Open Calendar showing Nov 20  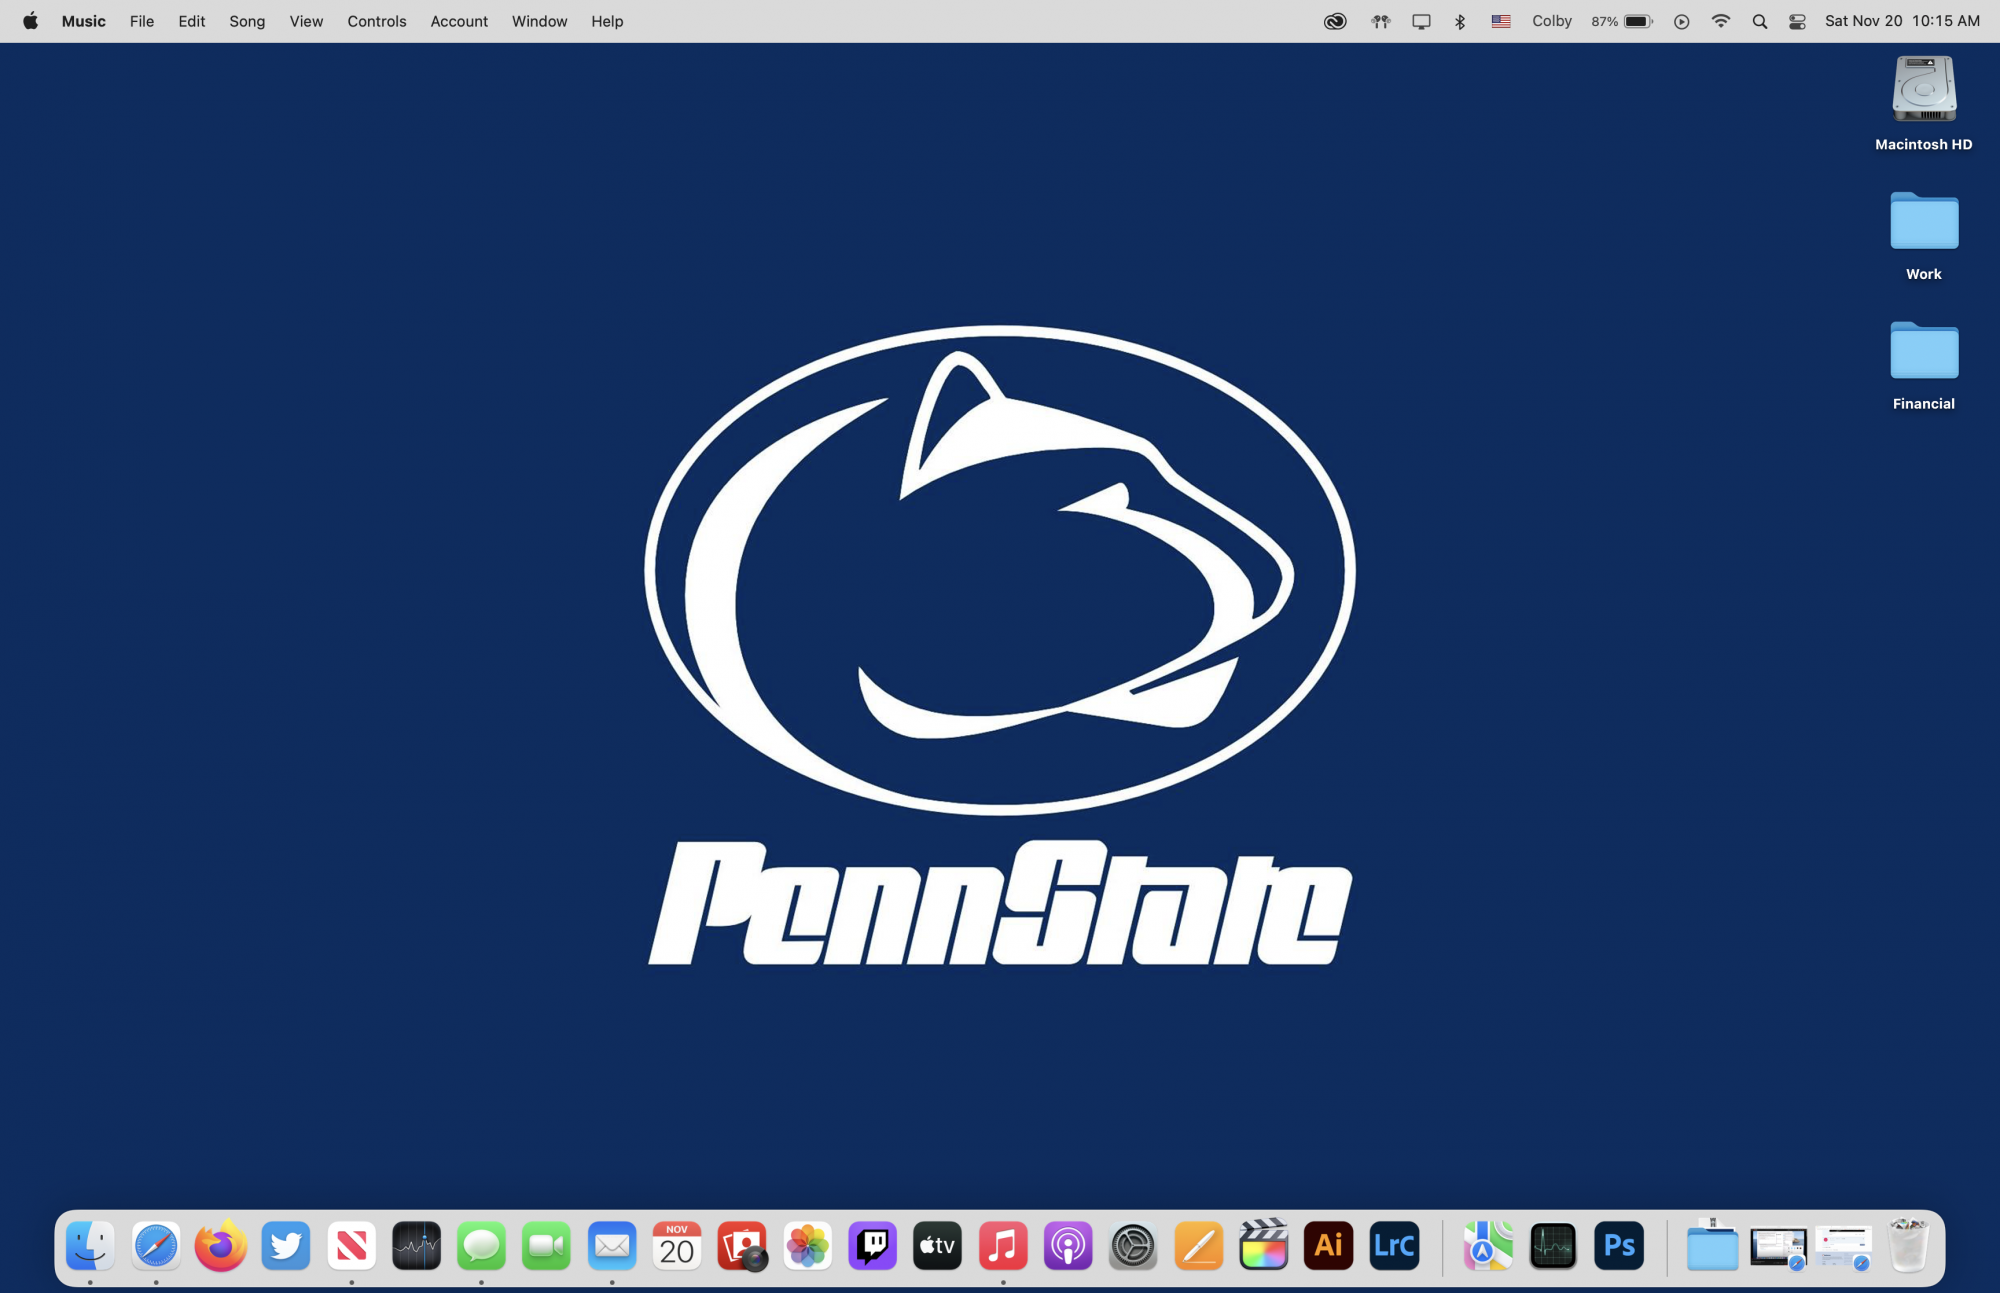[x=677, y=1246]
